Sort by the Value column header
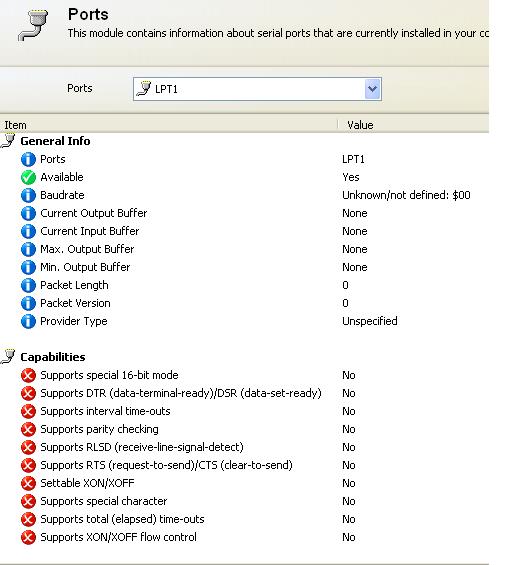The image size is (518, 565). (x=414, y=125)
